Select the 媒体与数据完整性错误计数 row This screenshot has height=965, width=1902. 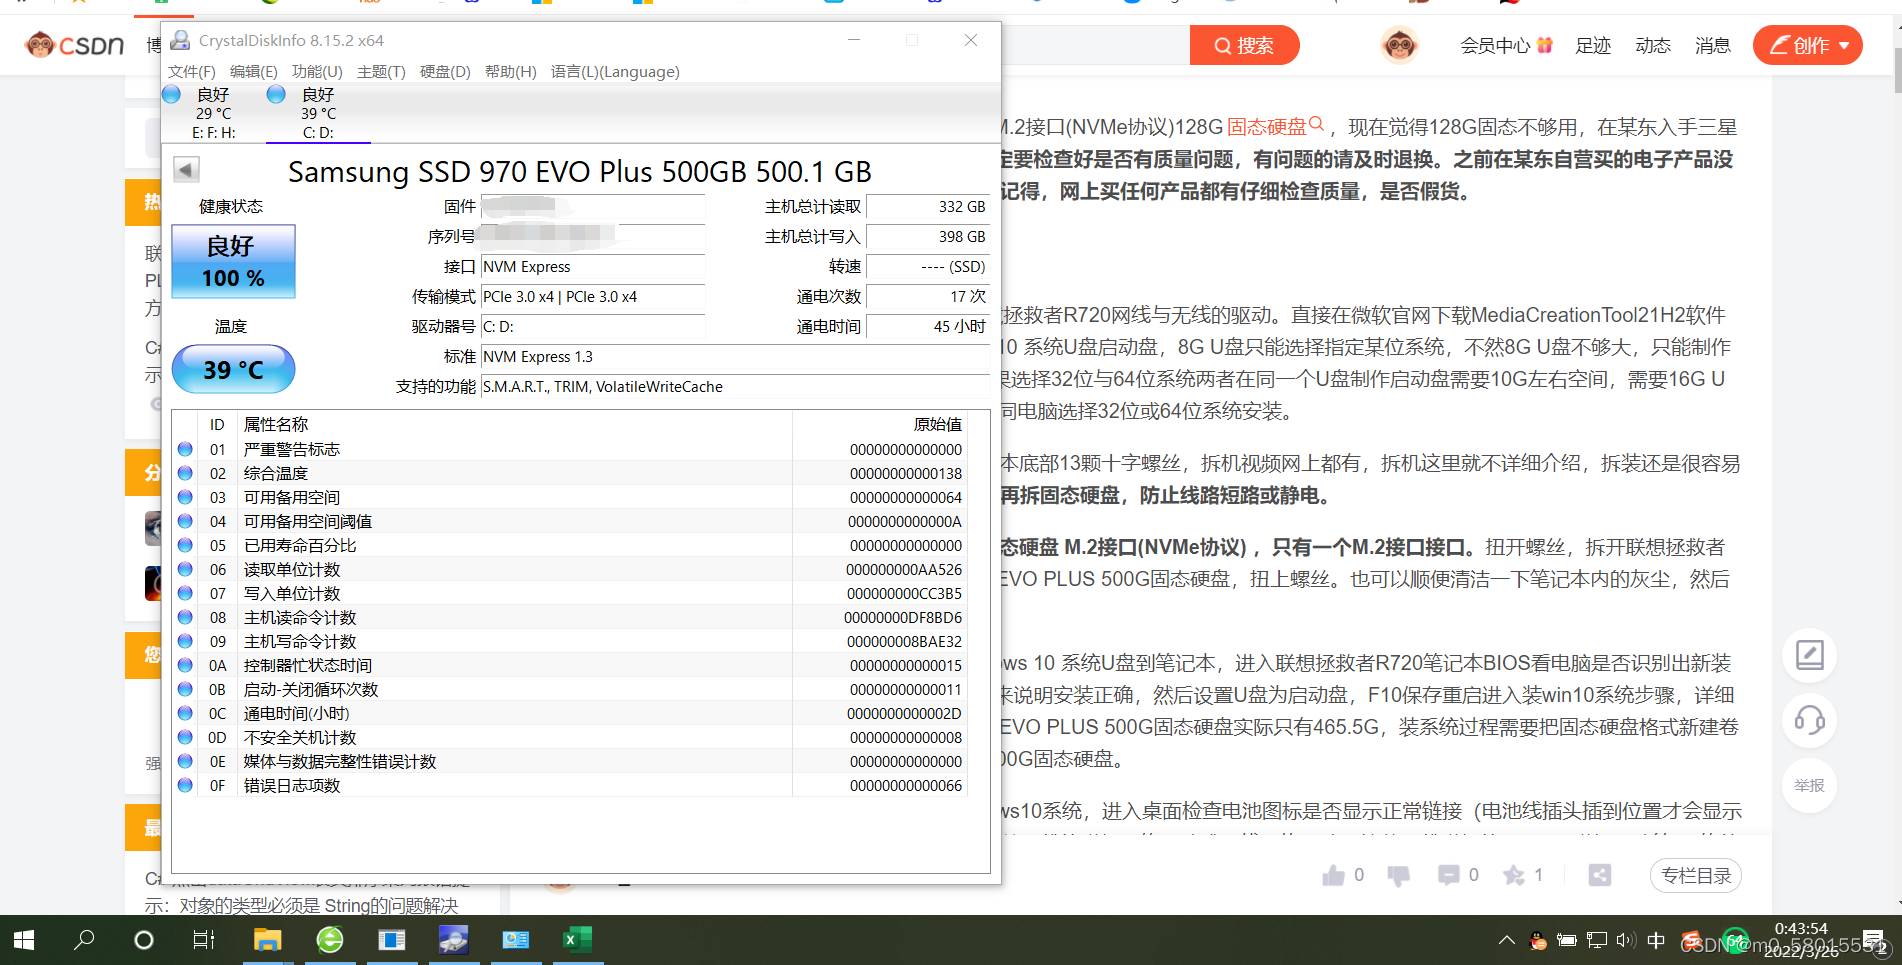coord(570,761)
